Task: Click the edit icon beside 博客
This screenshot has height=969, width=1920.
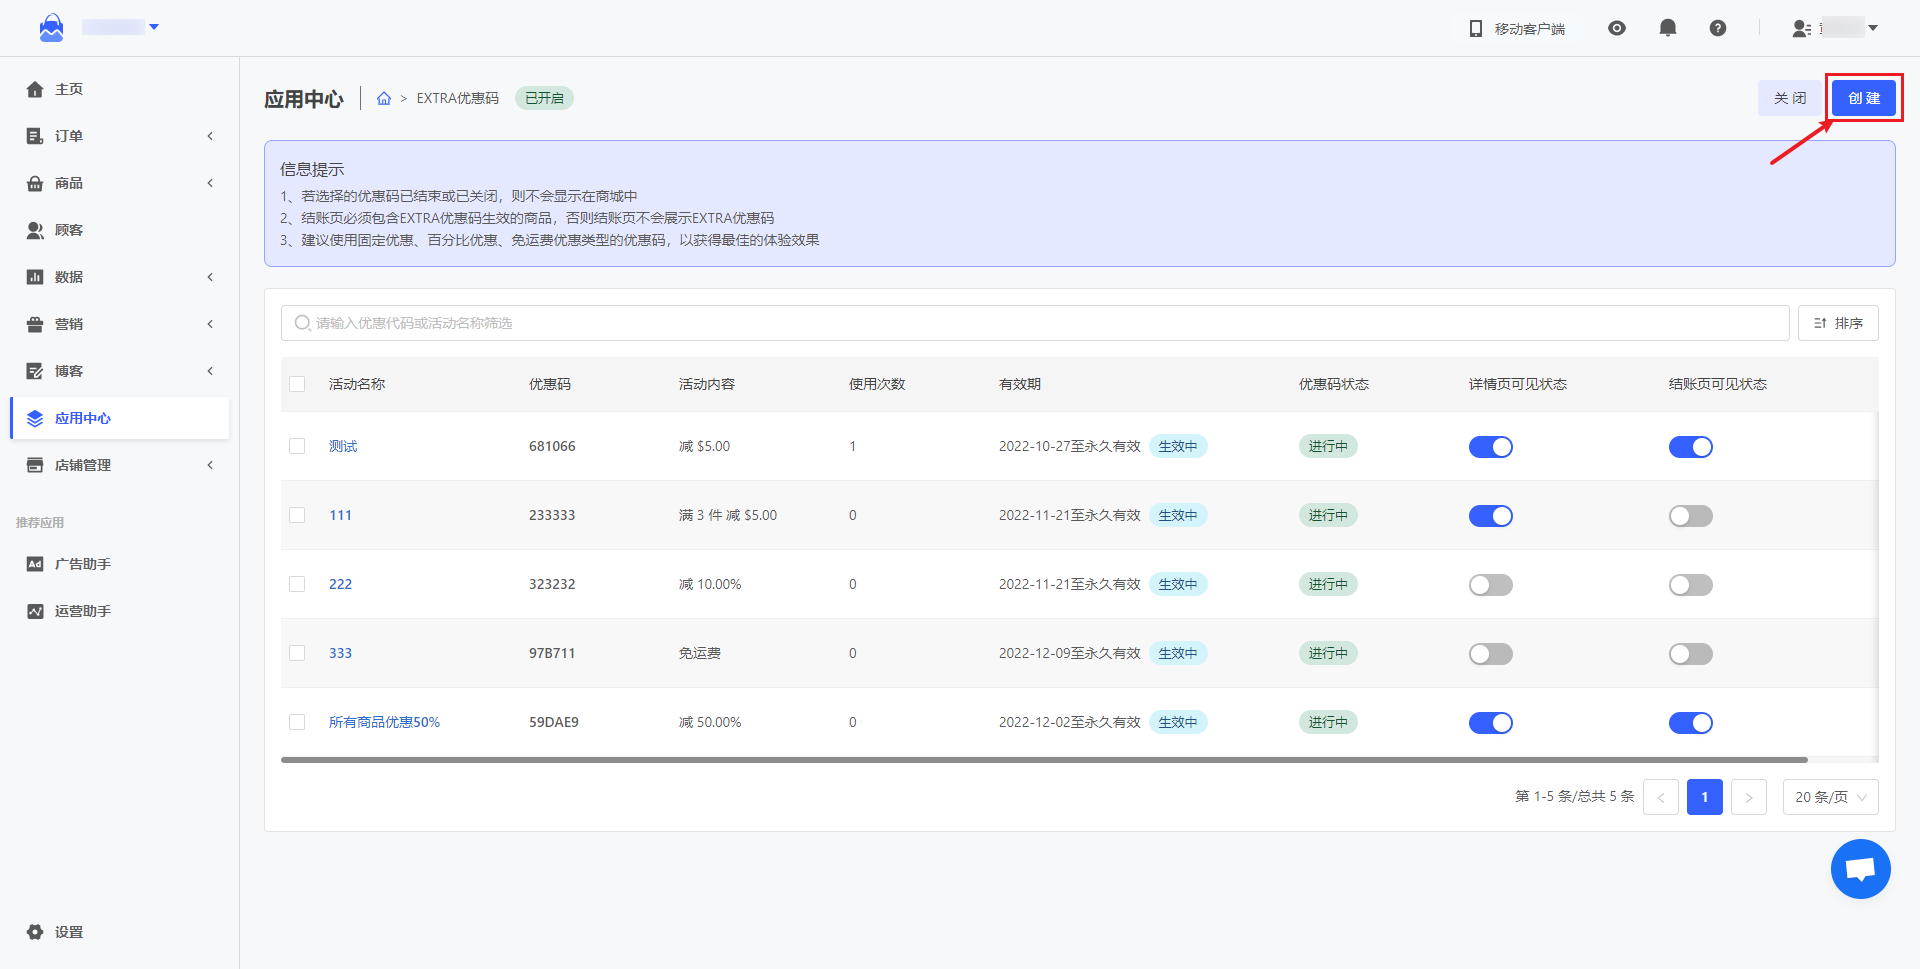Action: pyautogui.click(x=35, y=371)
